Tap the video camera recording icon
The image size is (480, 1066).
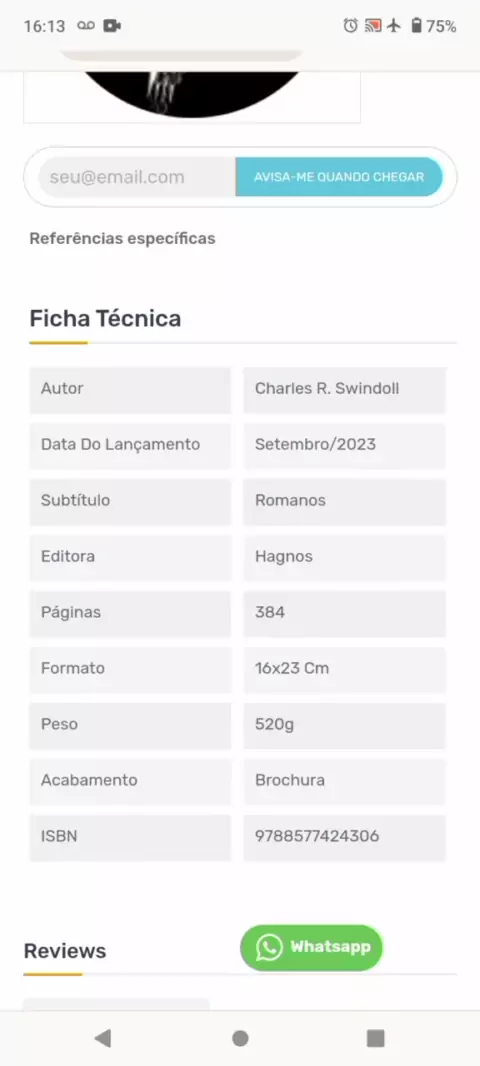(x=112, y=26)
